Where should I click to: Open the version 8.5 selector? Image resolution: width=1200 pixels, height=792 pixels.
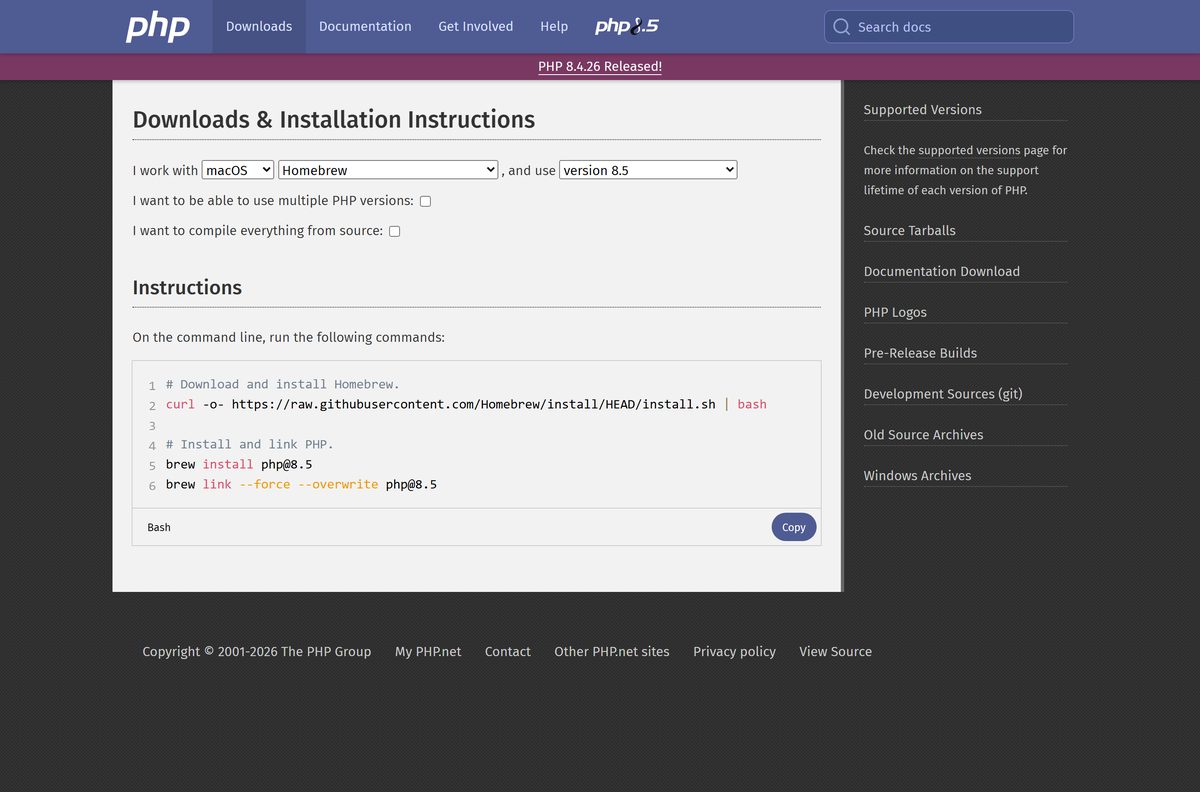pyautogui.click(x=648, y=170)
